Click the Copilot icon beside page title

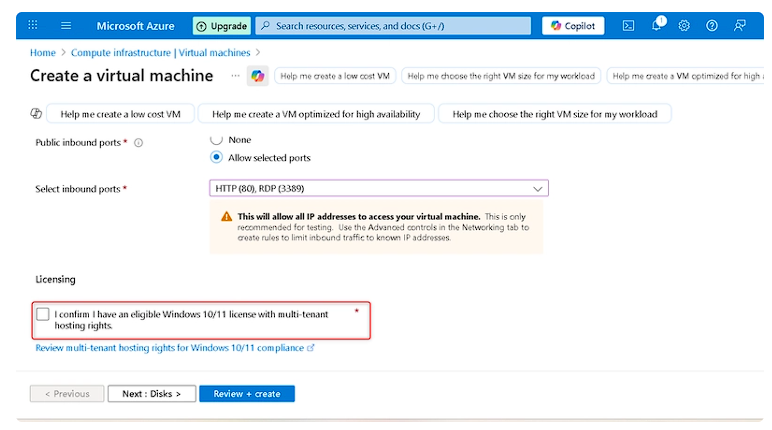click(x=258, y=76)
